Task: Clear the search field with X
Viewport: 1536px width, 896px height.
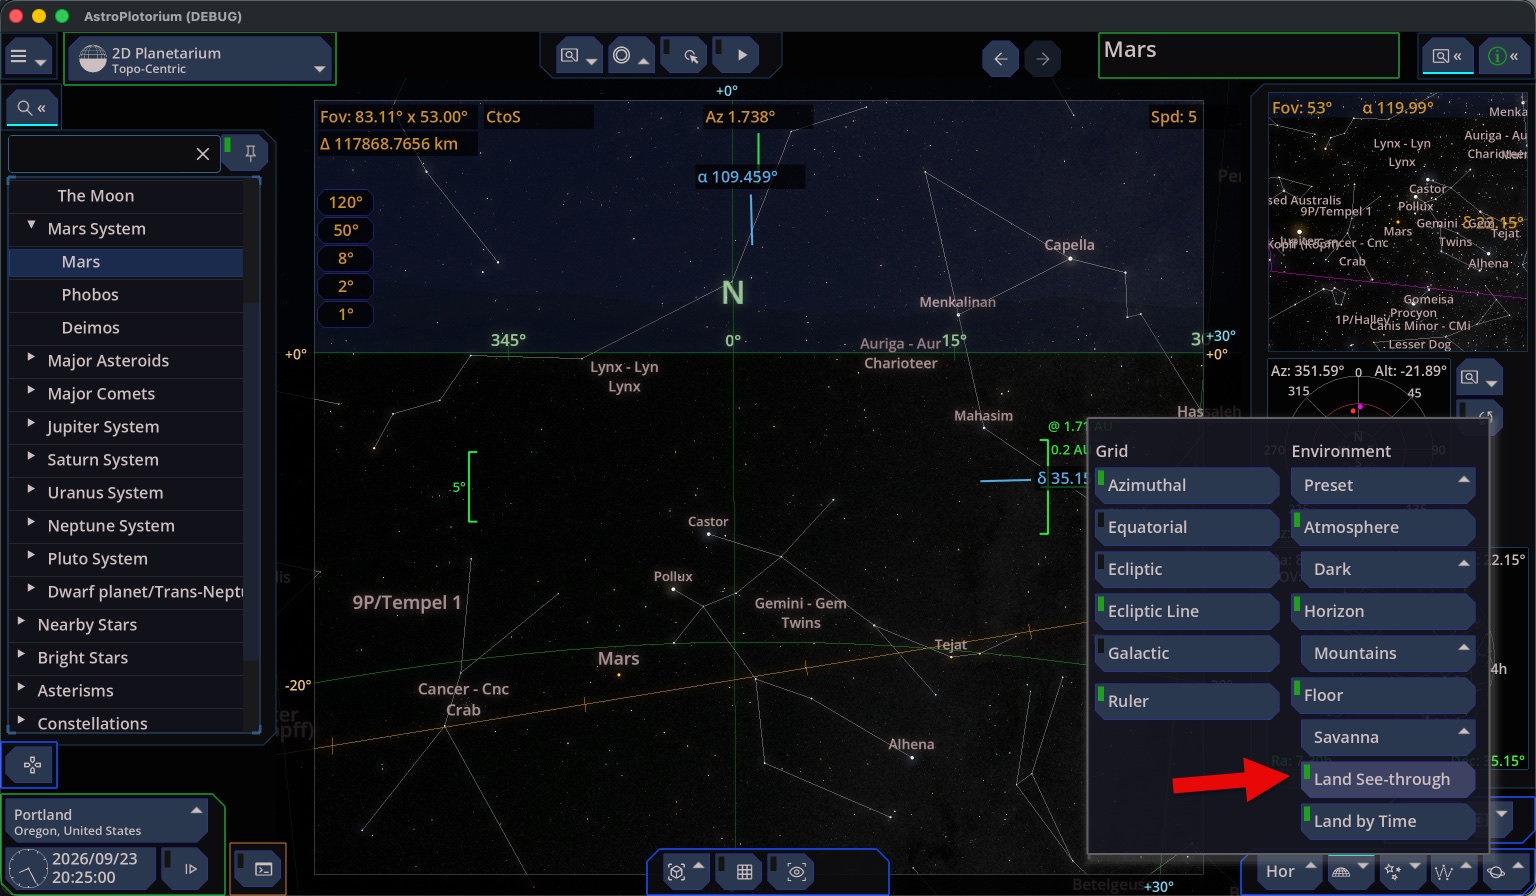Action: coord(203,154)
